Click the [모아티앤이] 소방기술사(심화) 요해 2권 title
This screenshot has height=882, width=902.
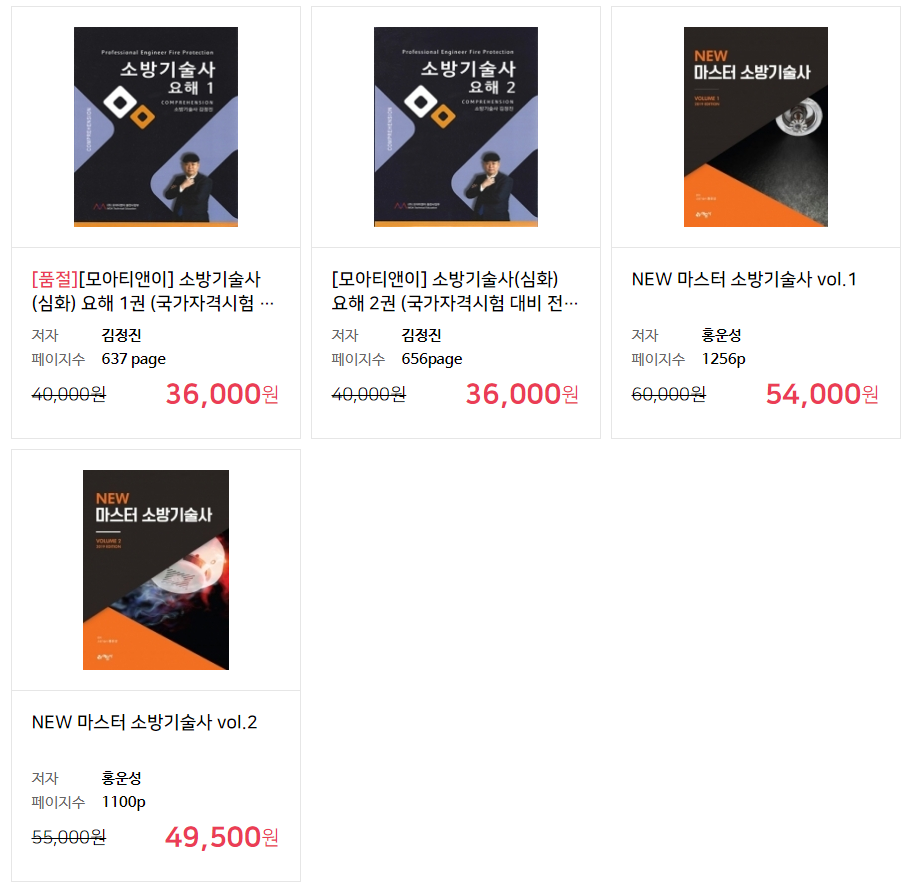click(x=455, y=291)
